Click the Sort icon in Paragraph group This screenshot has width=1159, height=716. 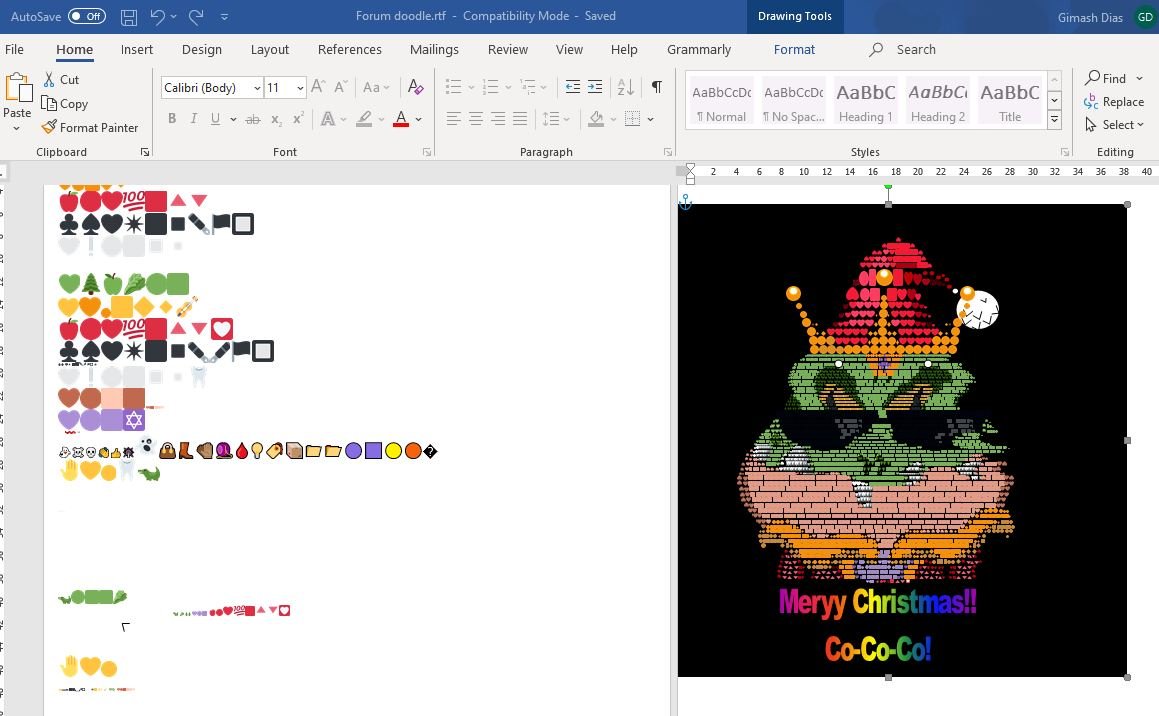tap(625, 88)
